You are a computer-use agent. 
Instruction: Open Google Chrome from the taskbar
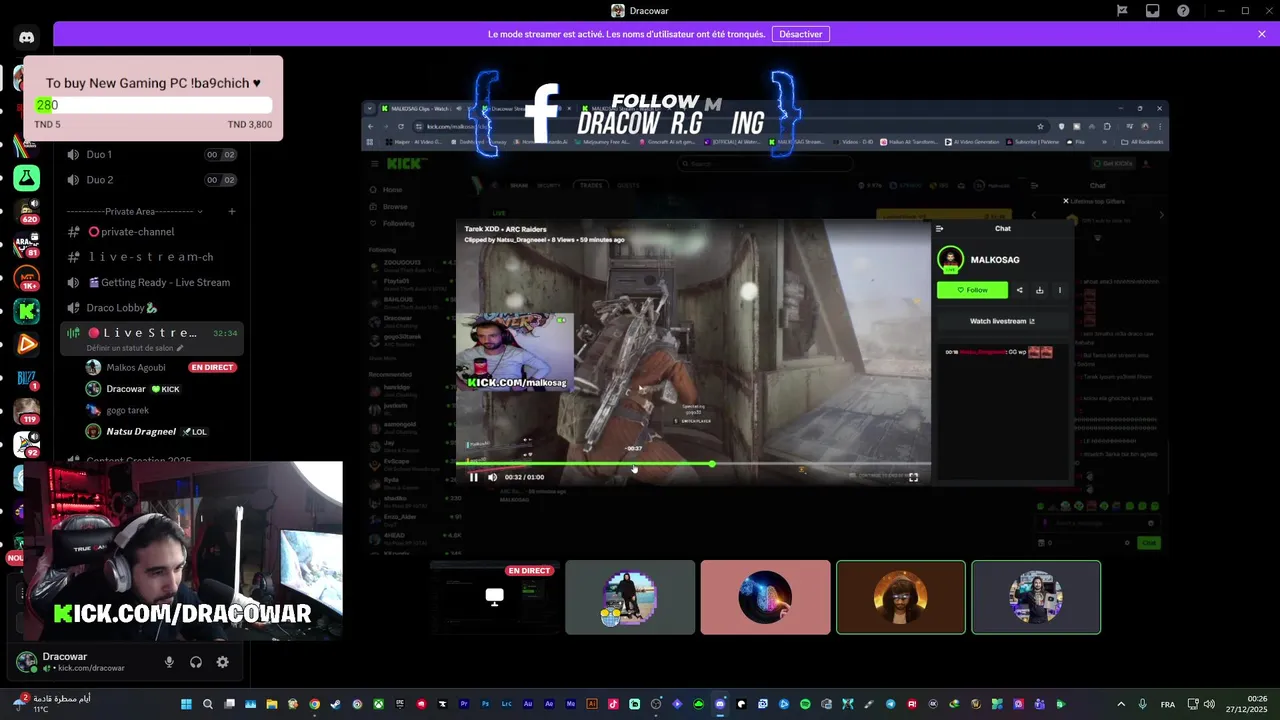coord(314,704)
